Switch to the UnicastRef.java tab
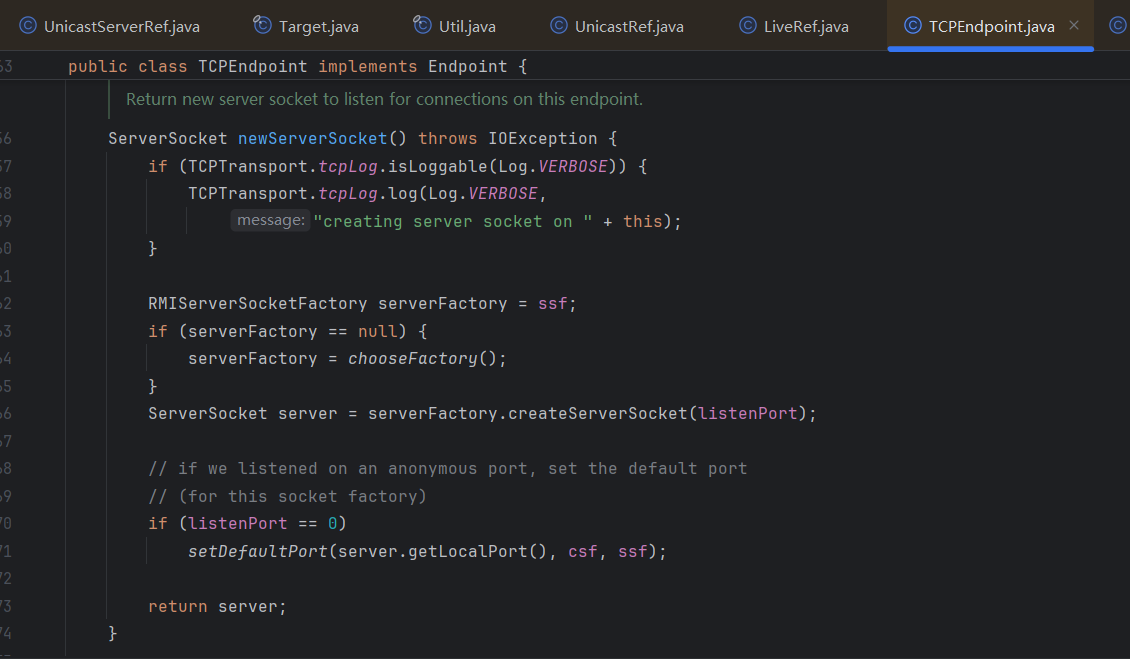1130x659 pixels. point(628,27)
